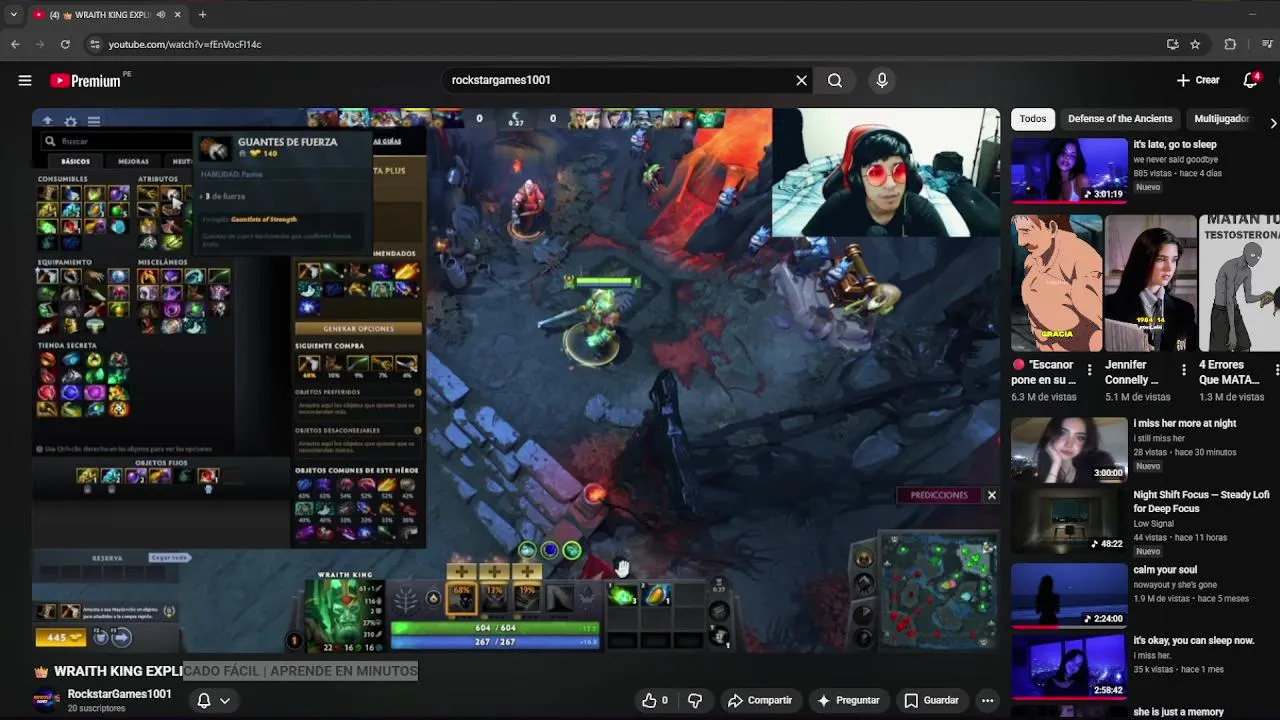Screen dimensions: 1280x720
Task: Open the browser extensions puzzle icon
Action: point(1230,44)
